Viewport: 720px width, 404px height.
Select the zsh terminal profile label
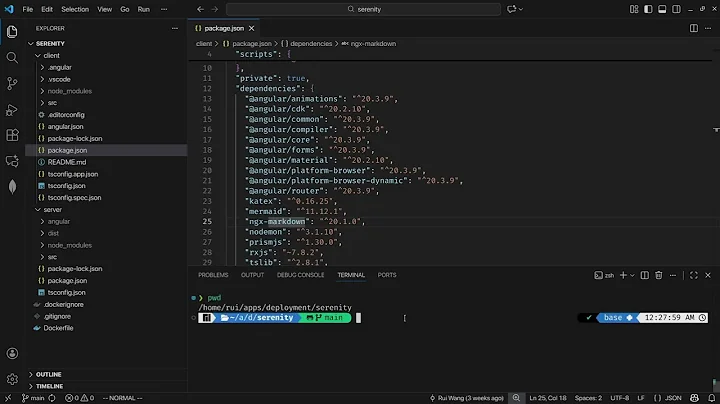pyautogui.click(x=604, y=275)
